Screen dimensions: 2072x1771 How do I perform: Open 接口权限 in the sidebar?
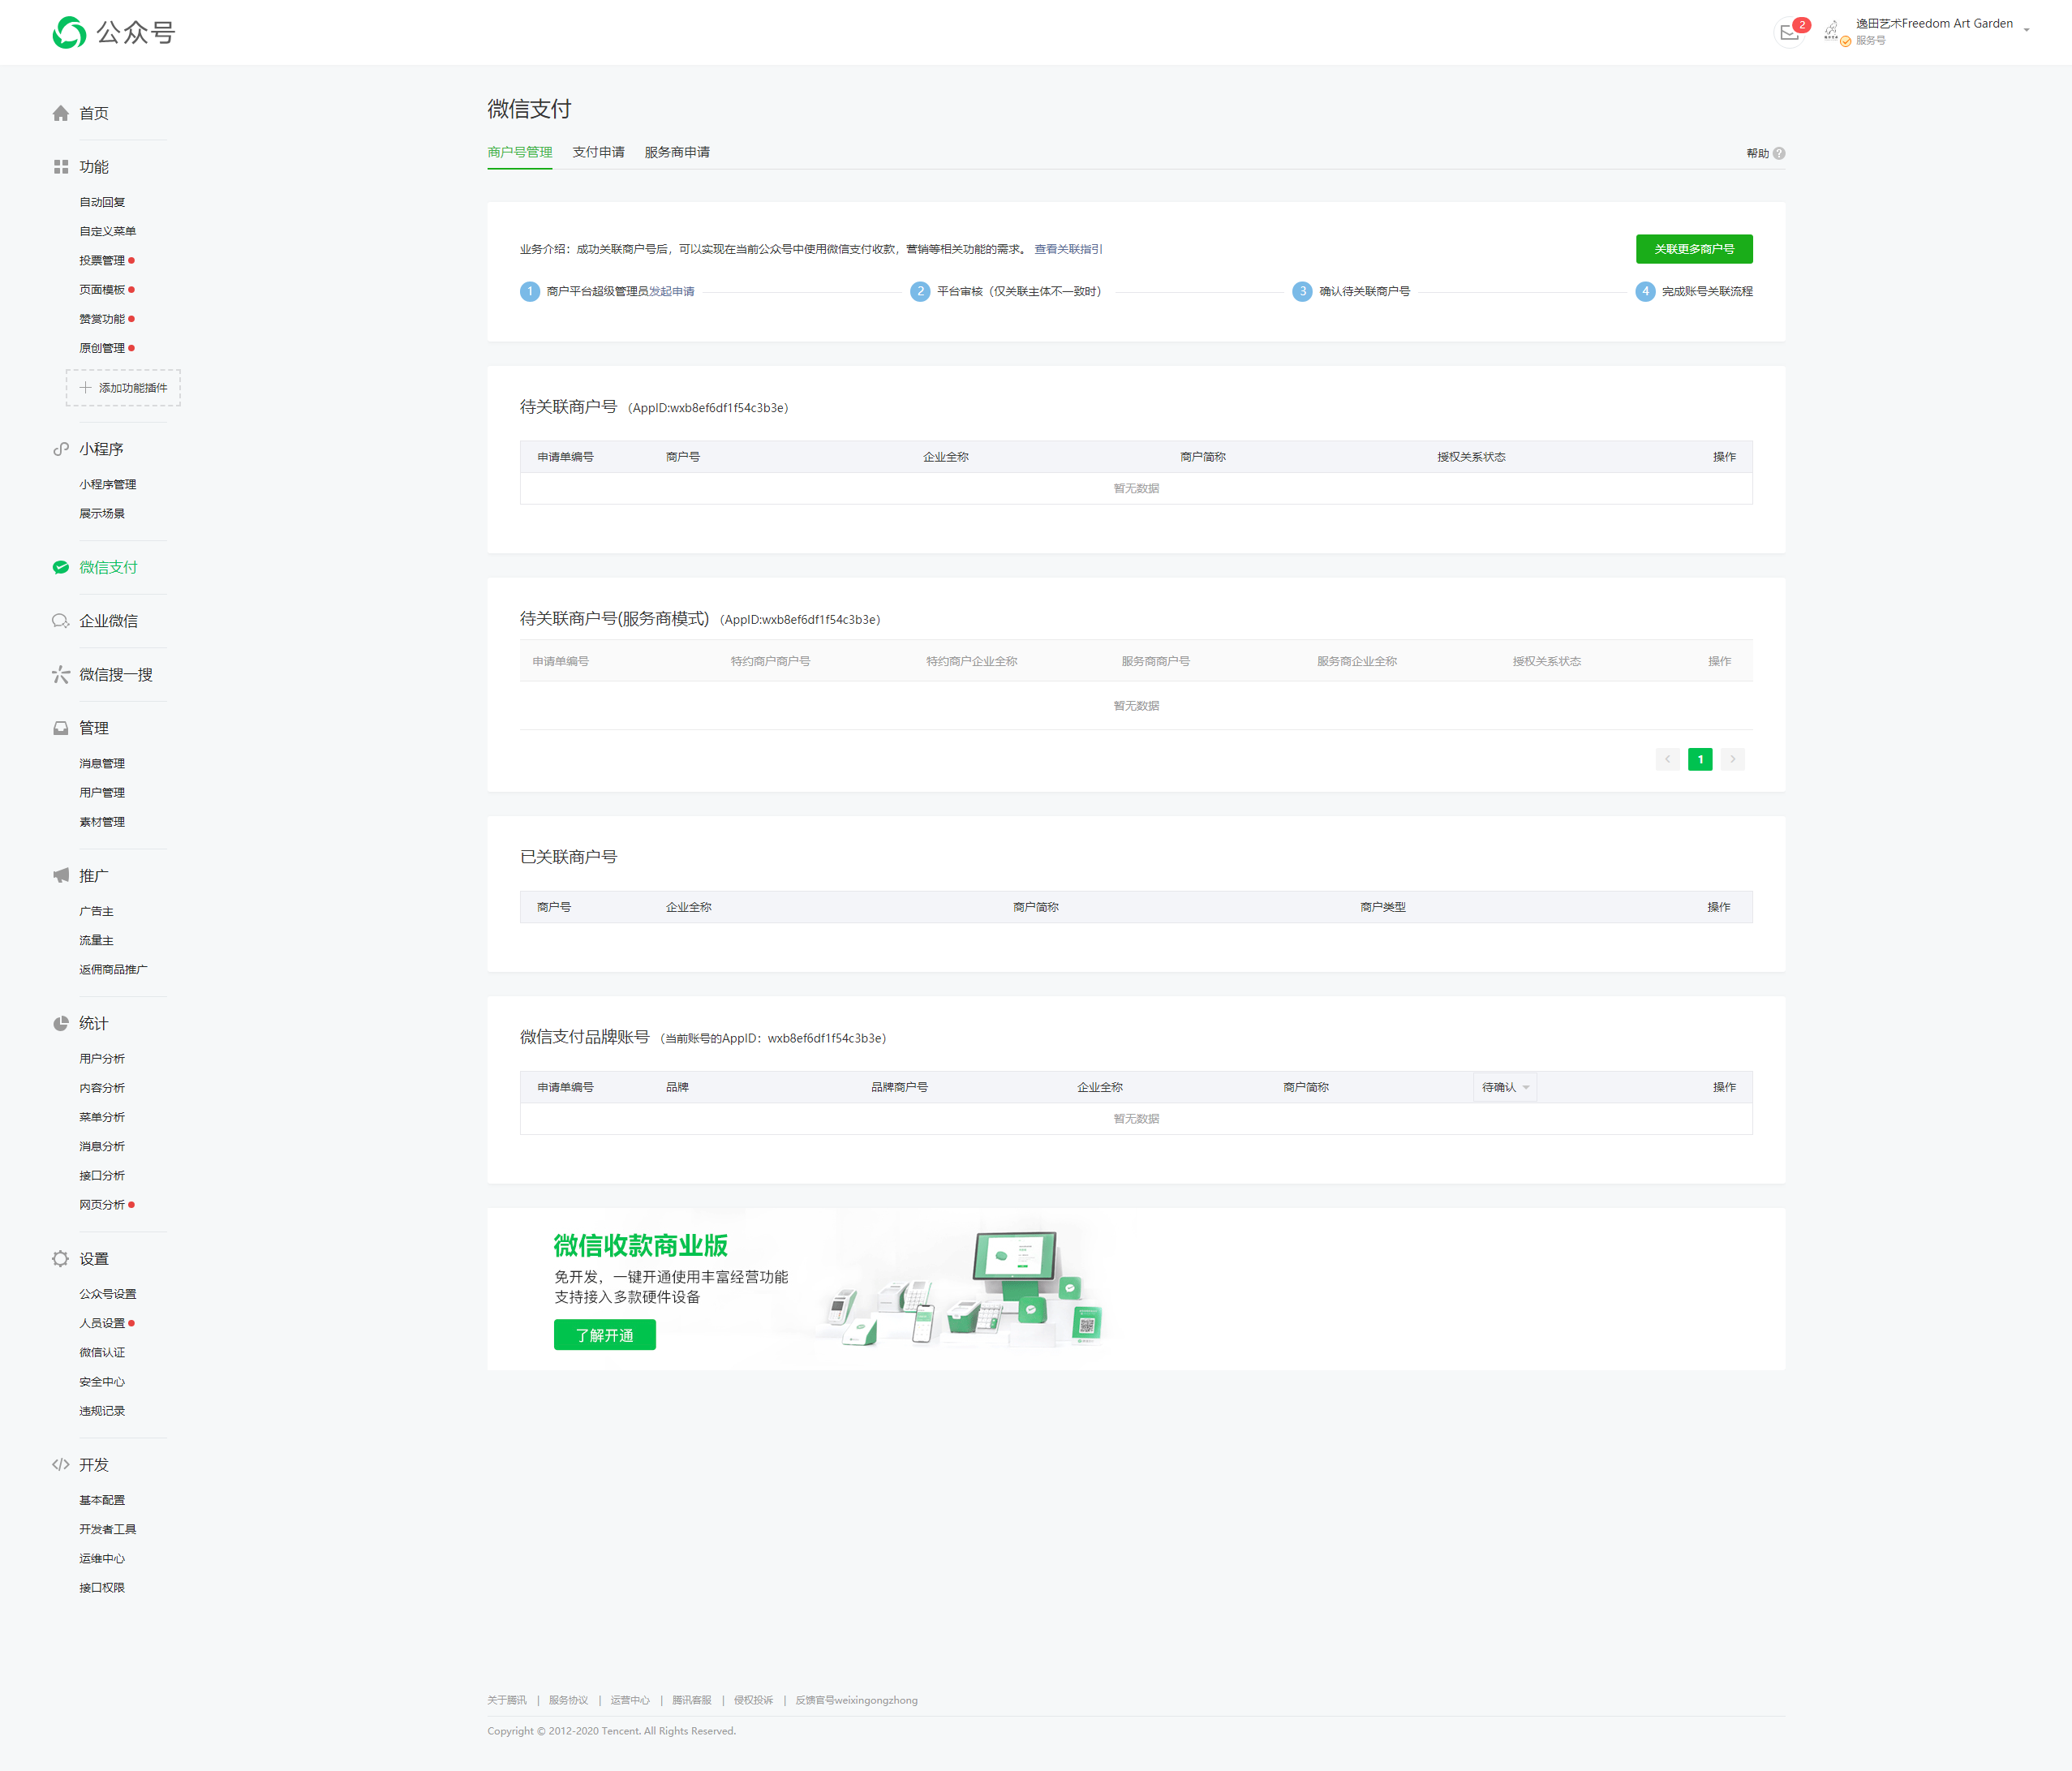pos(102,1588)
